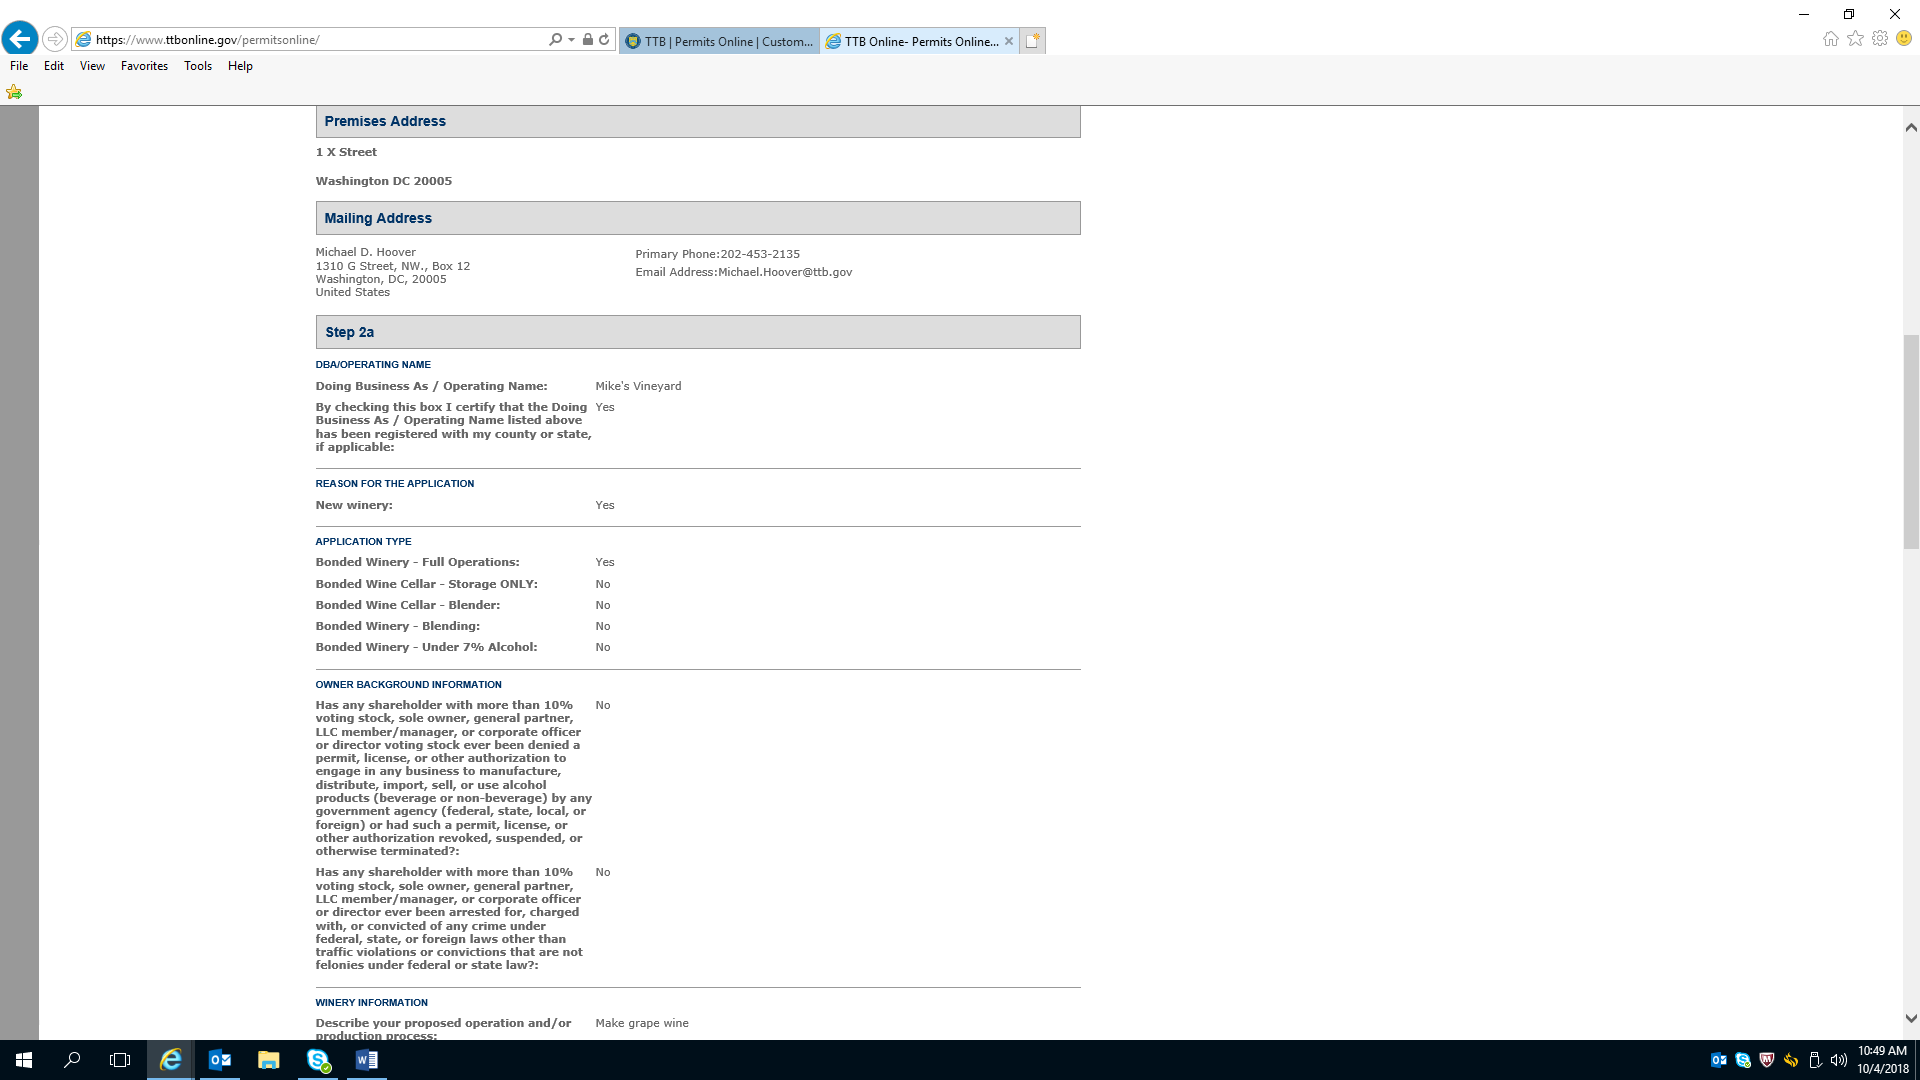
Task: Click Add to Favorites bar star icon
Action: (14, 92)
